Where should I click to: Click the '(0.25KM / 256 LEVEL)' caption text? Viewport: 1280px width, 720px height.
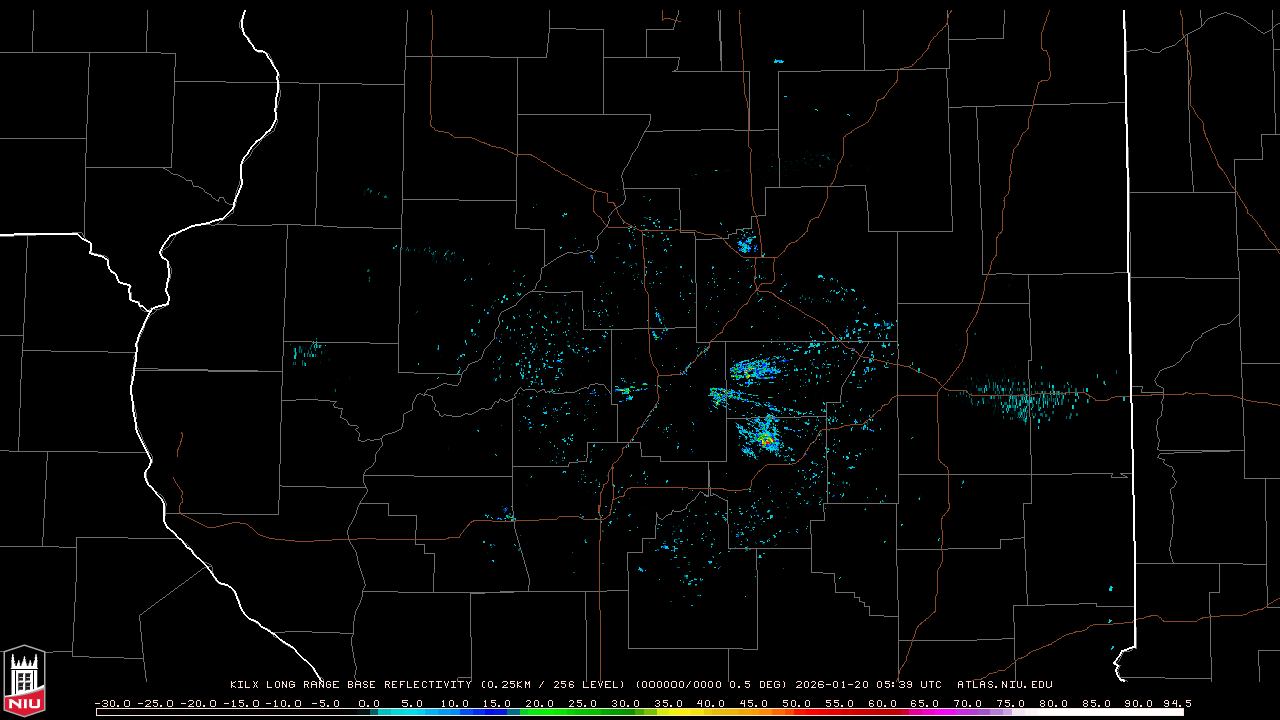[x=553, y=685]
